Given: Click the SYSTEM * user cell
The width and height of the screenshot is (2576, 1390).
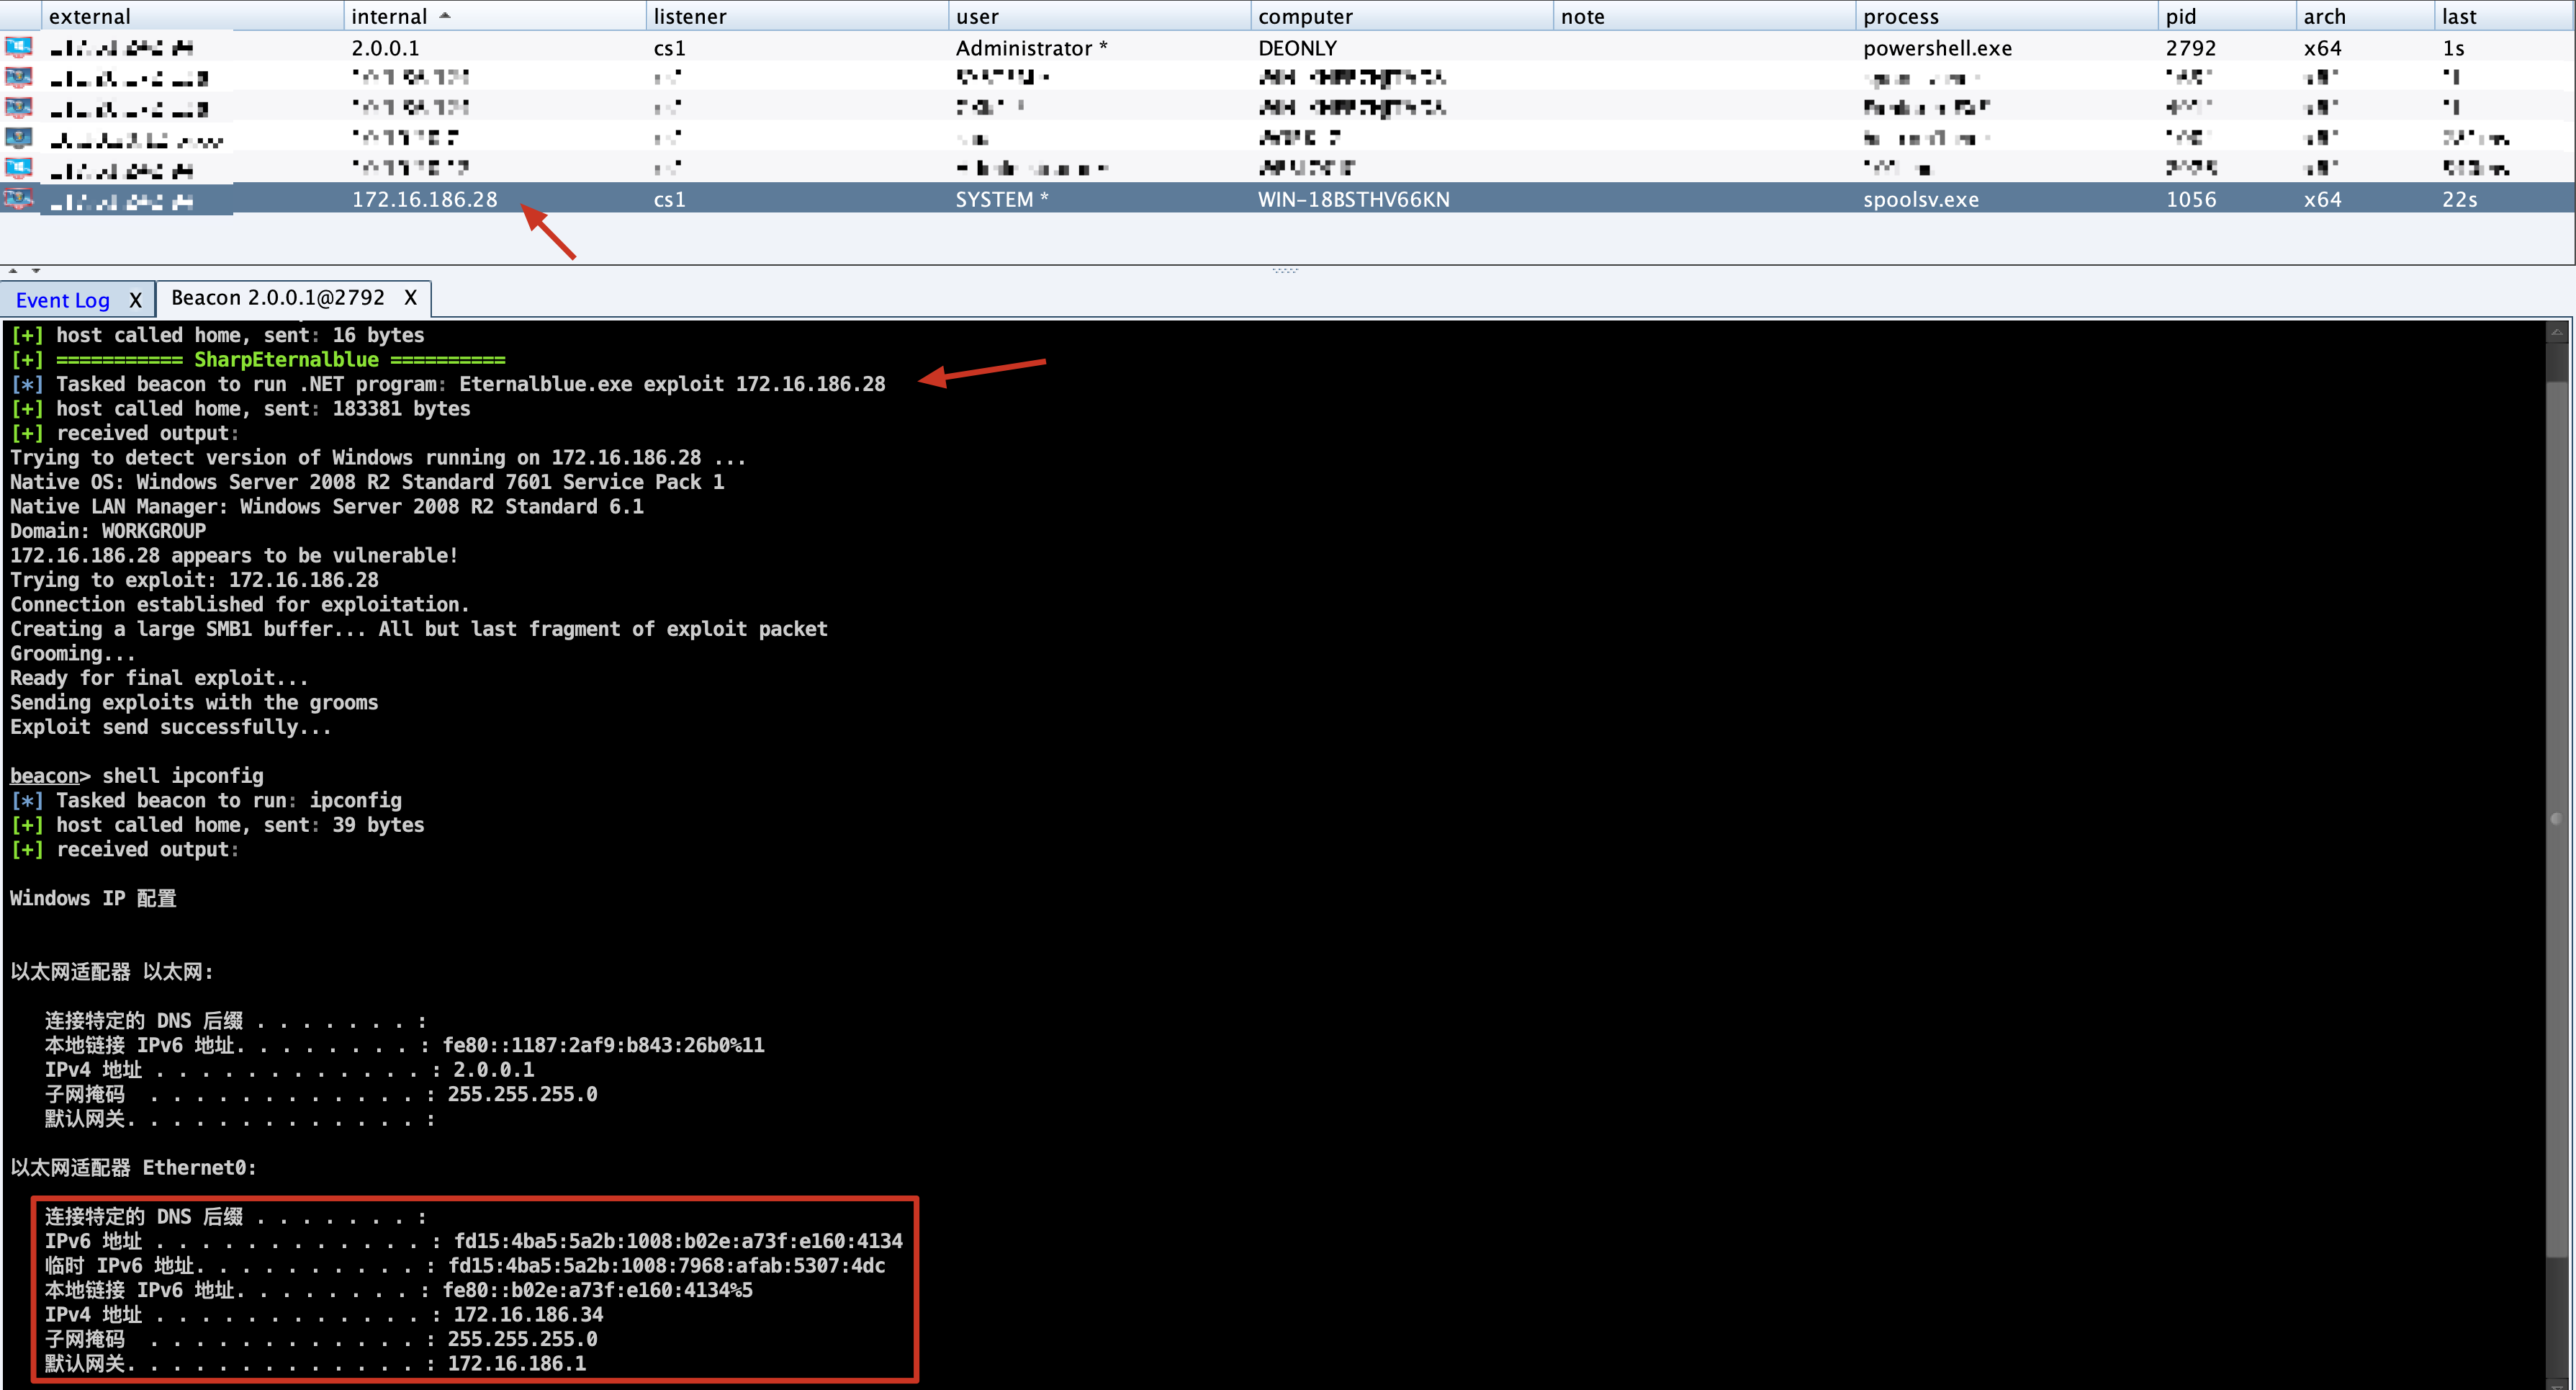Looking at the screenshot, I should (1001, 199).
